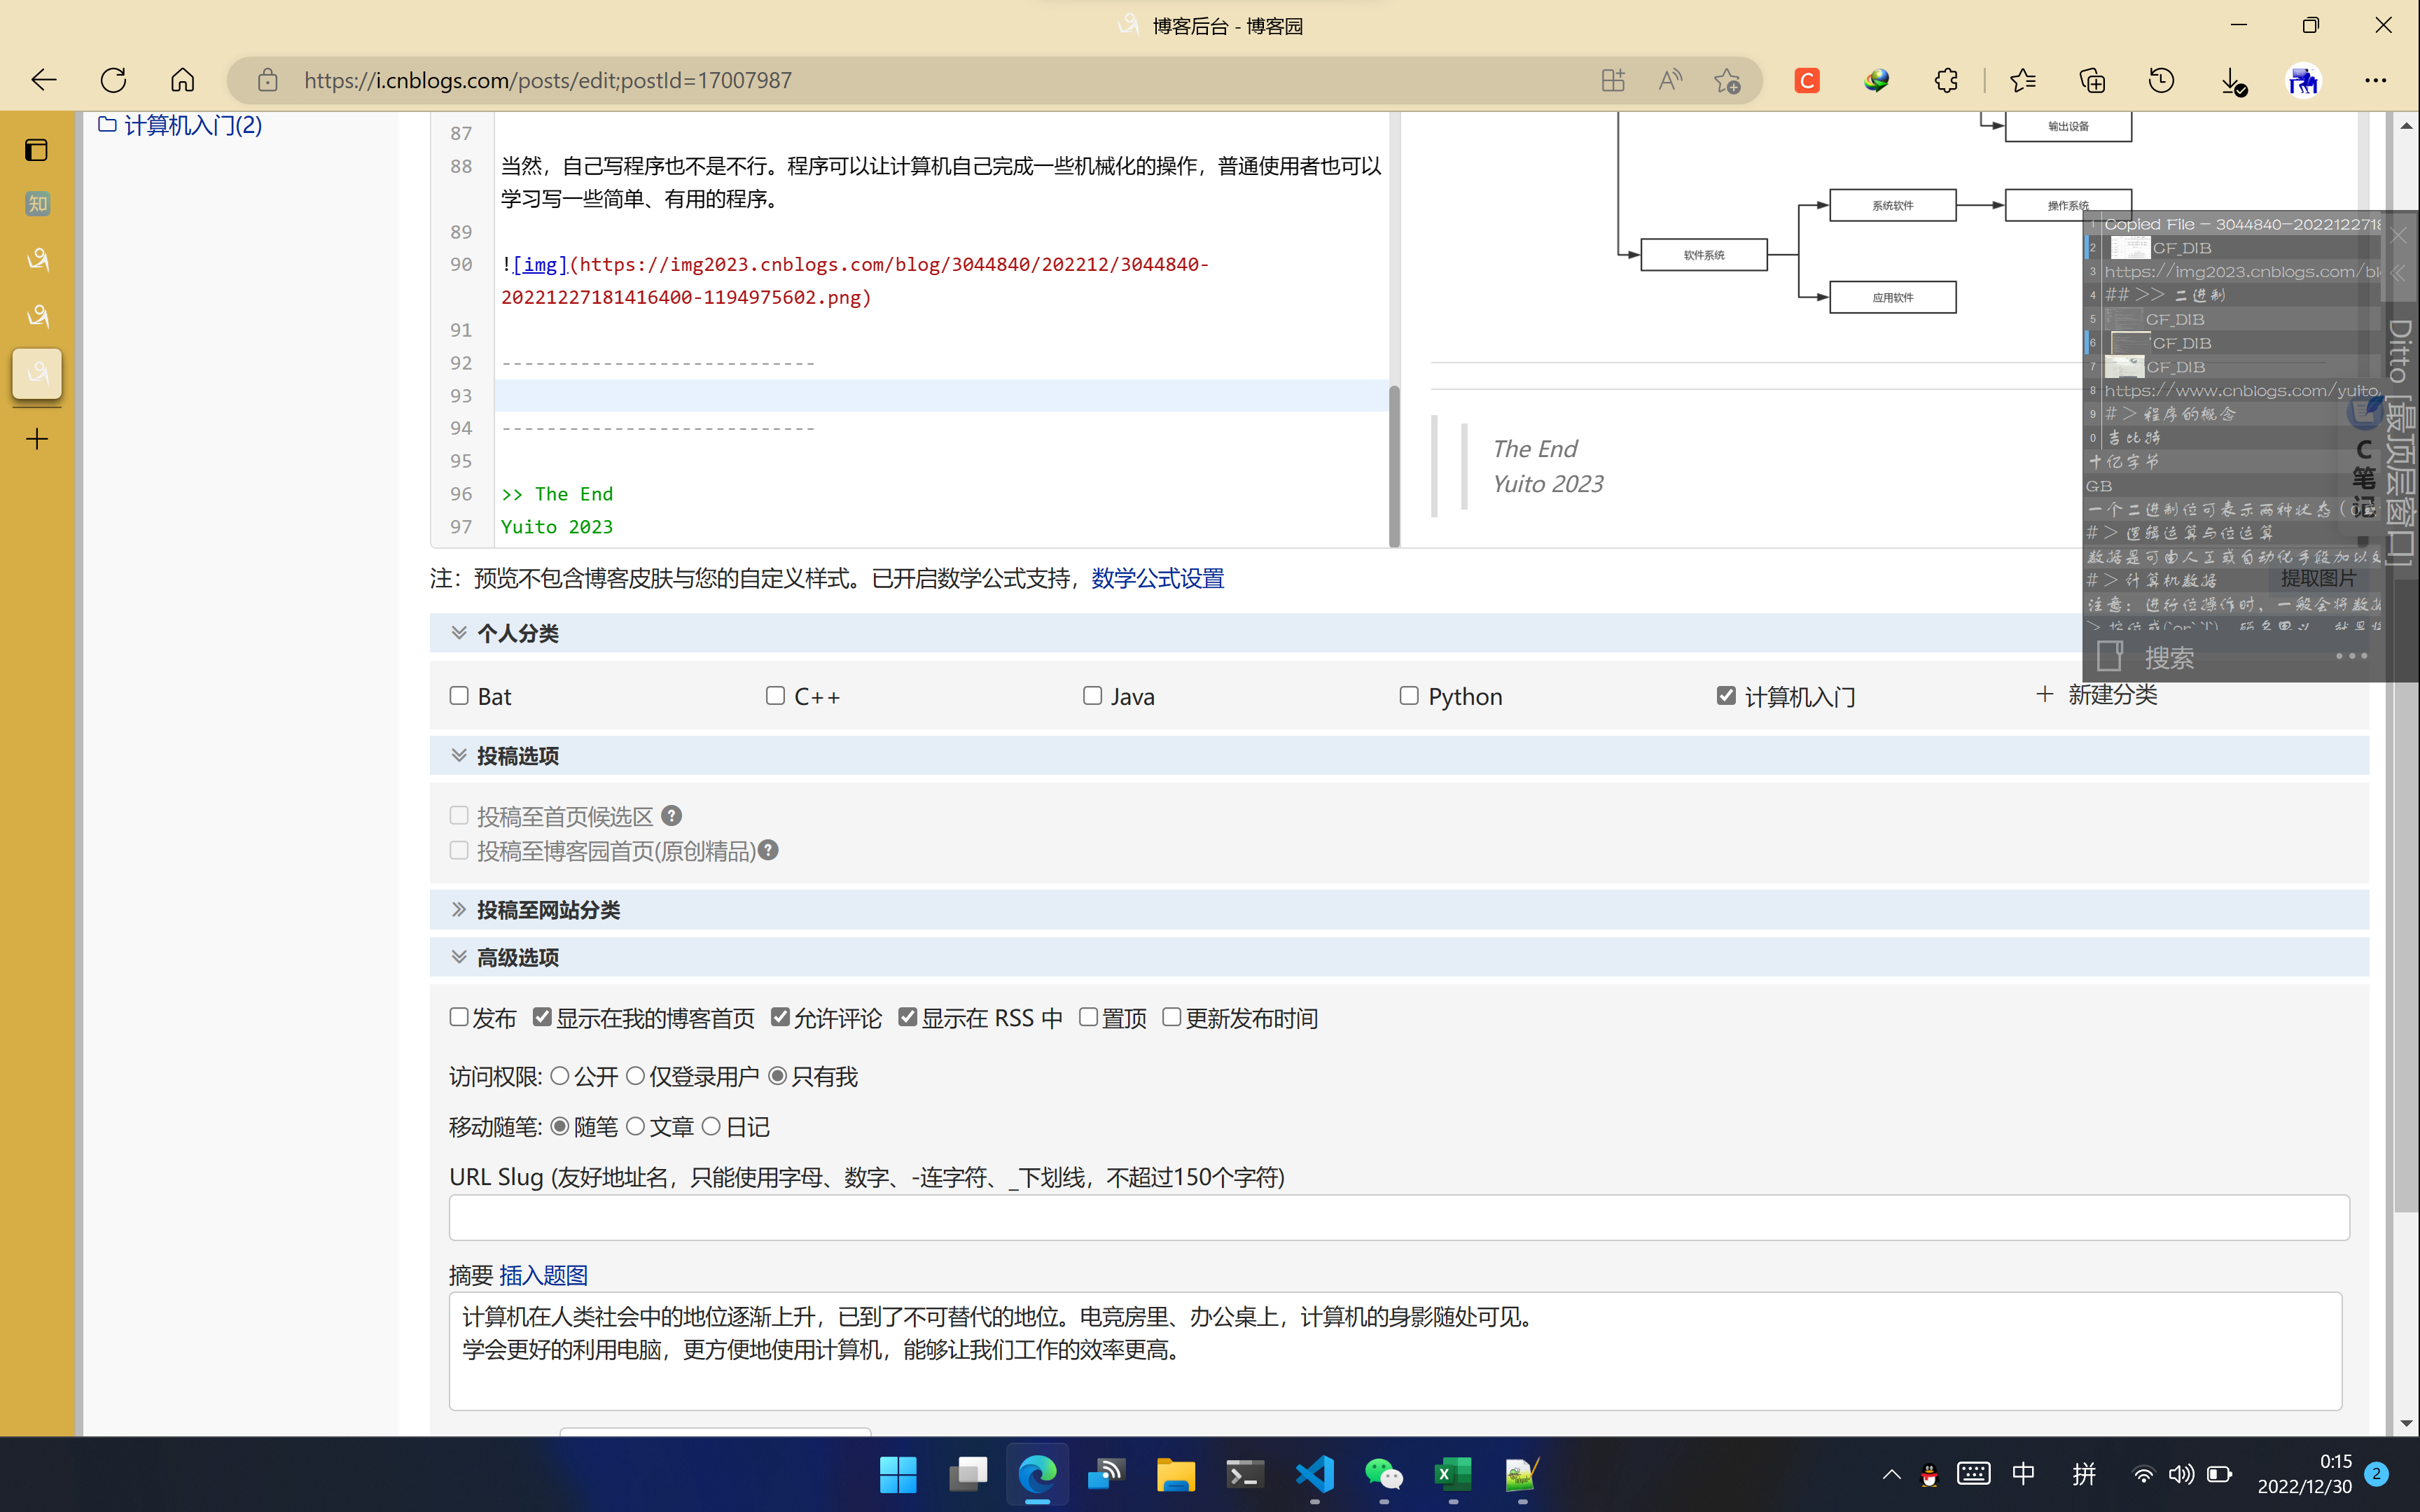Image resolution: width=2420 pixels, height=1512 pixels.
Task: Switch to the first cnblogs vertical tab
Action: click(37, 260)
